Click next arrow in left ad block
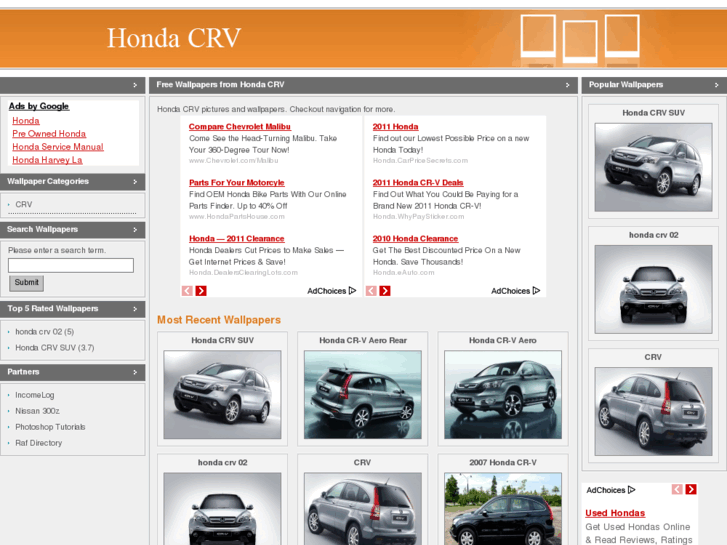This screenshot has height=545, width=727. click(201, 291)
